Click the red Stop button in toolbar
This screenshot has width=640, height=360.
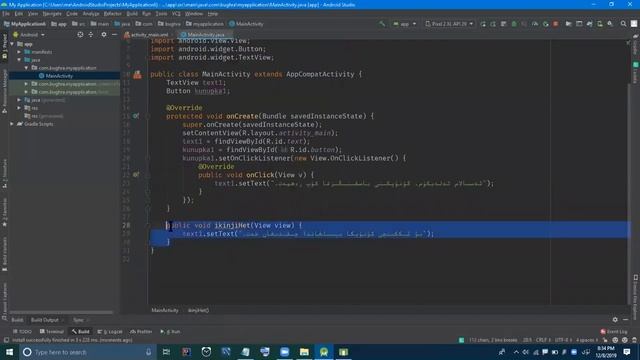pos(556,24)
